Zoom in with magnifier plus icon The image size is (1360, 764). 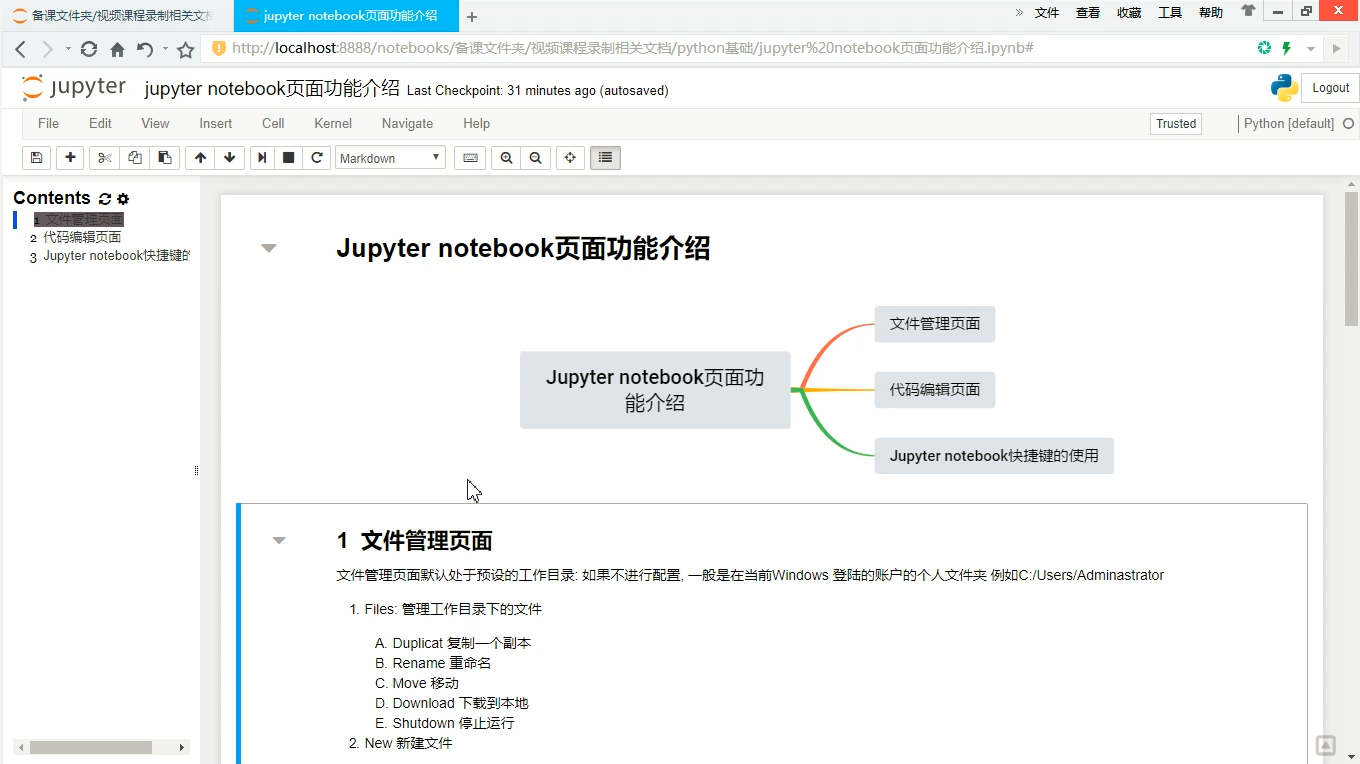pyautogui.click(x=506, y=158)
